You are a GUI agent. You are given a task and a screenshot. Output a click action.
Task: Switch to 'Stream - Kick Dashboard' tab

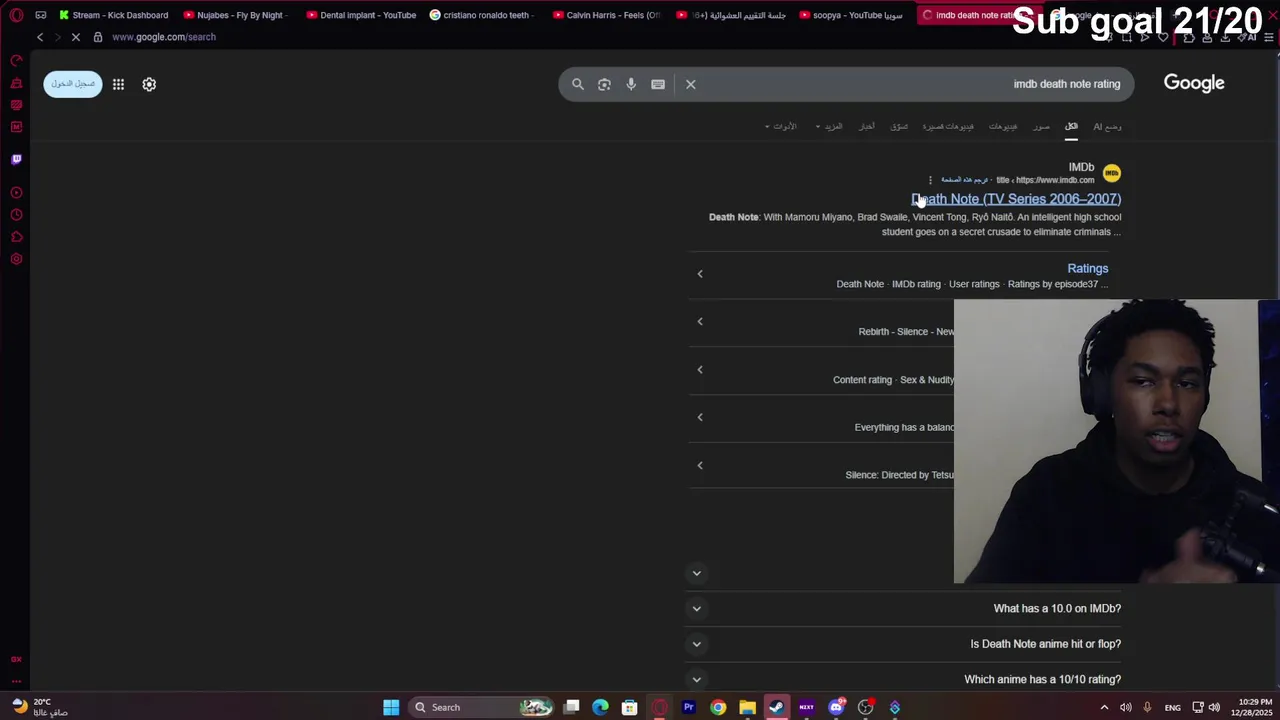(x=113, y=15)
